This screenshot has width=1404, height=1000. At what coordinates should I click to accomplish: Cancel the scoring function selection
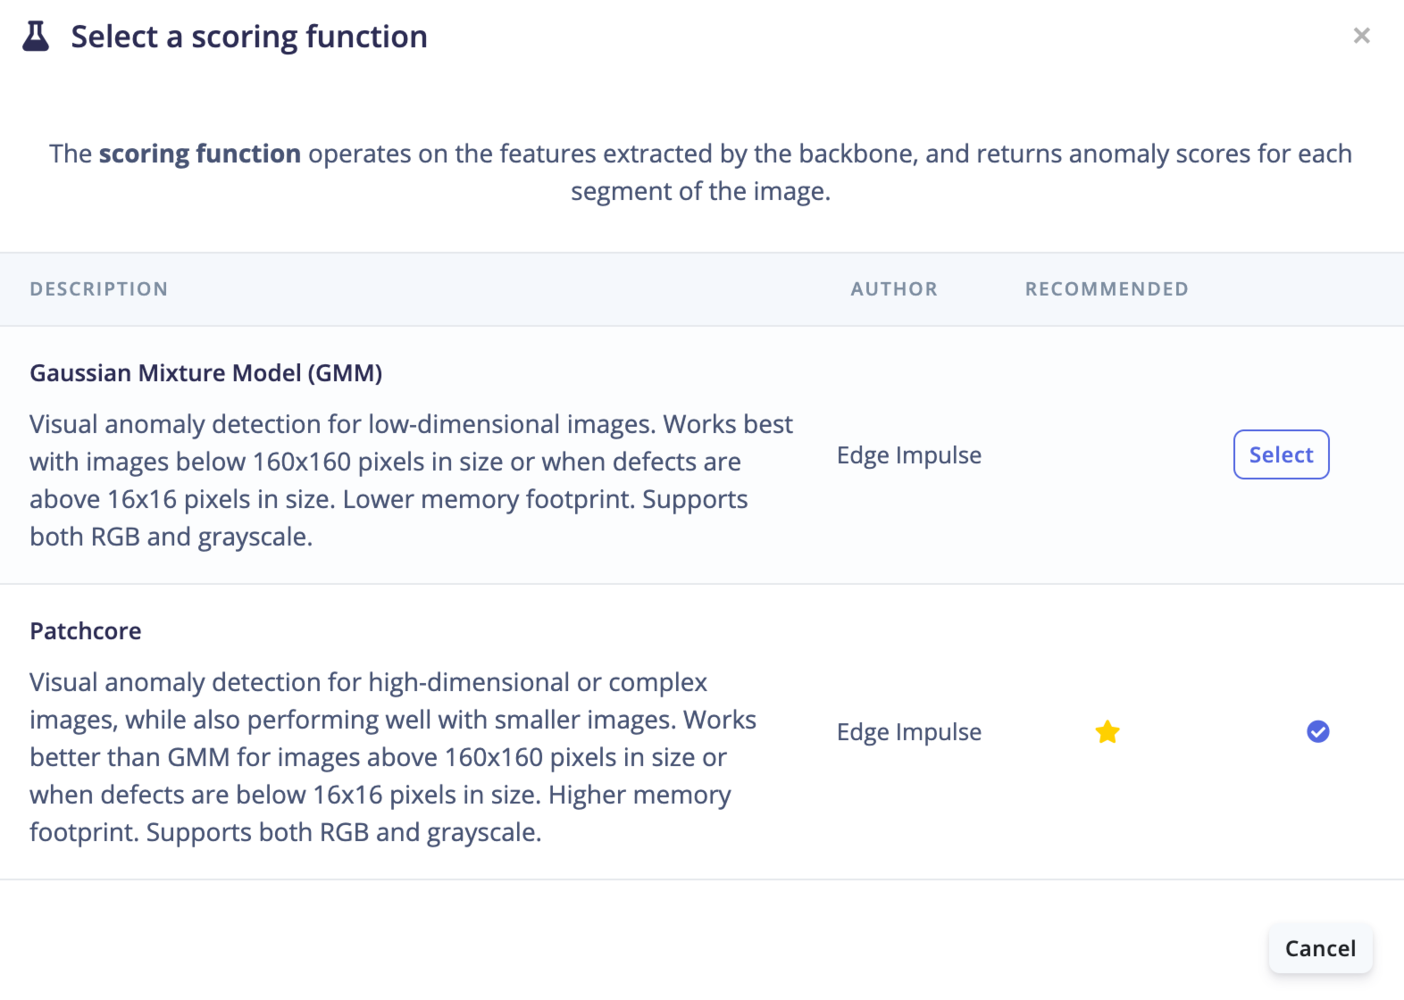pos(1320,948)
